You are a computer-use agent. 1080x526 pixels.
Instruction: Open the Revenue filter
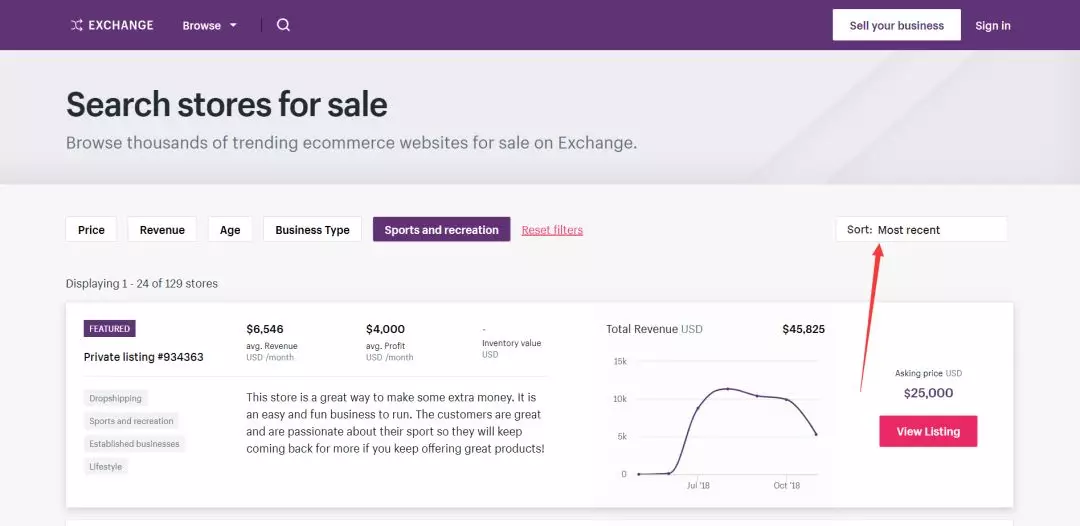tap(162, 230)
